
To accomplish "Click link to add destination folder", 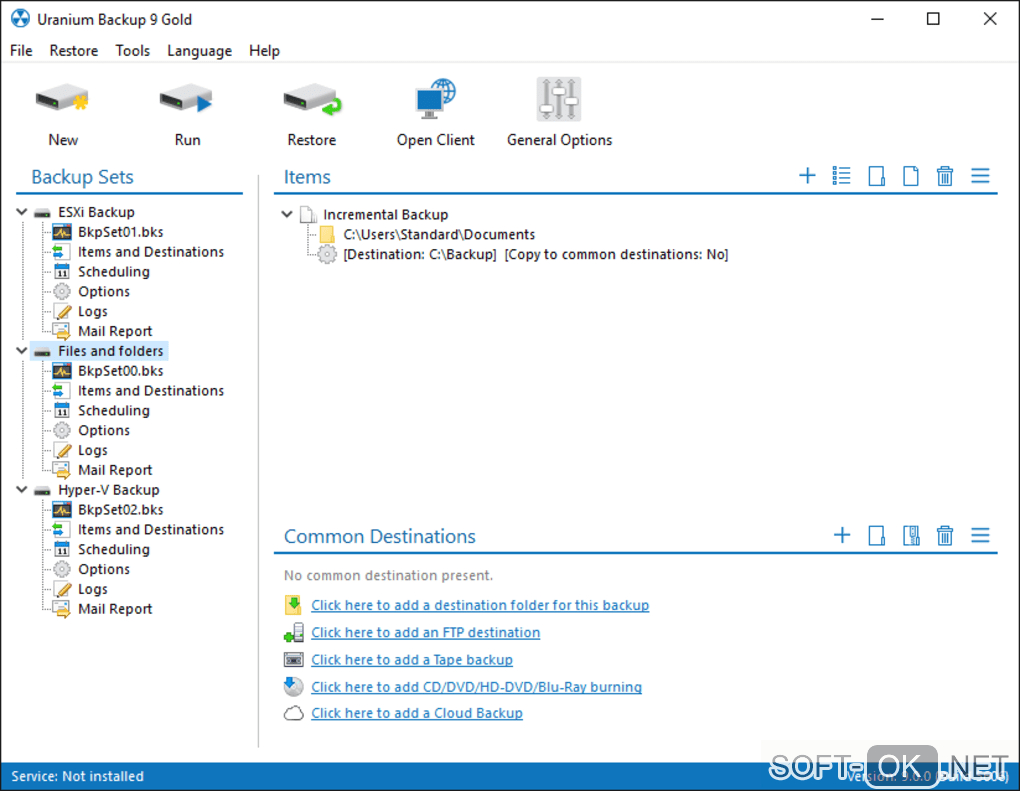I will 480,605.
